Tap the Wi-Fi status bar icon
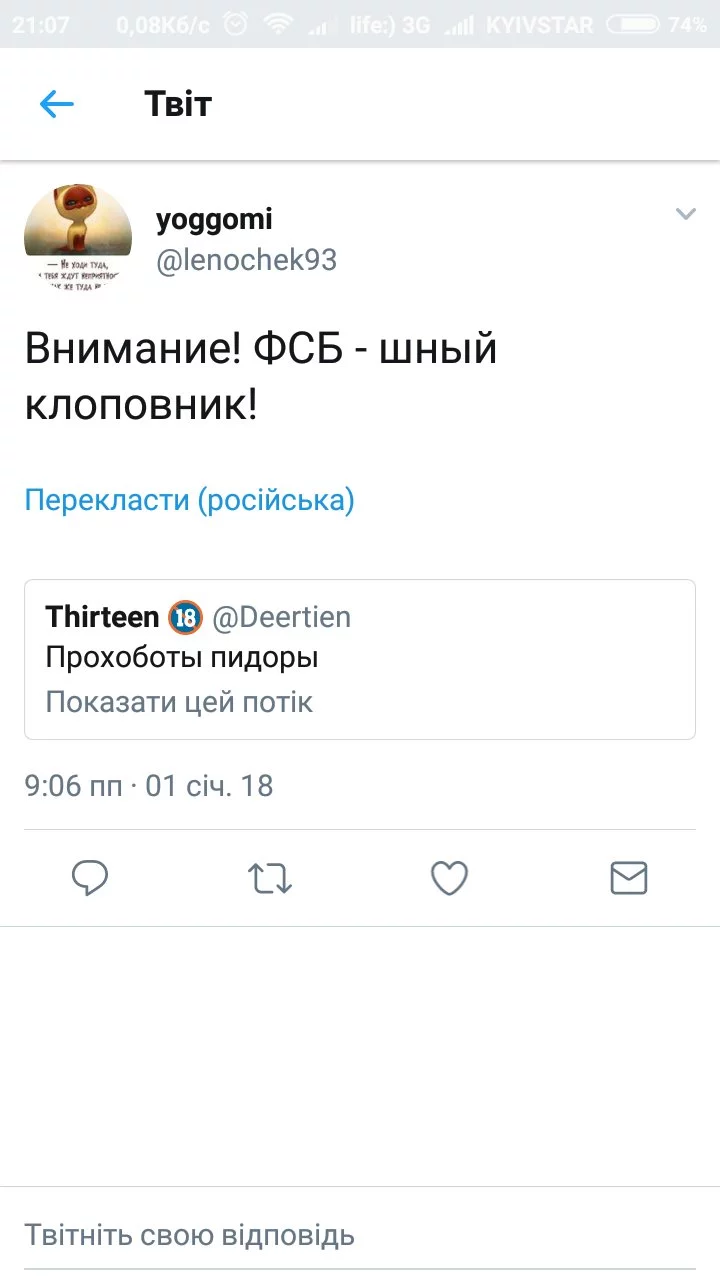 point(278,25)
